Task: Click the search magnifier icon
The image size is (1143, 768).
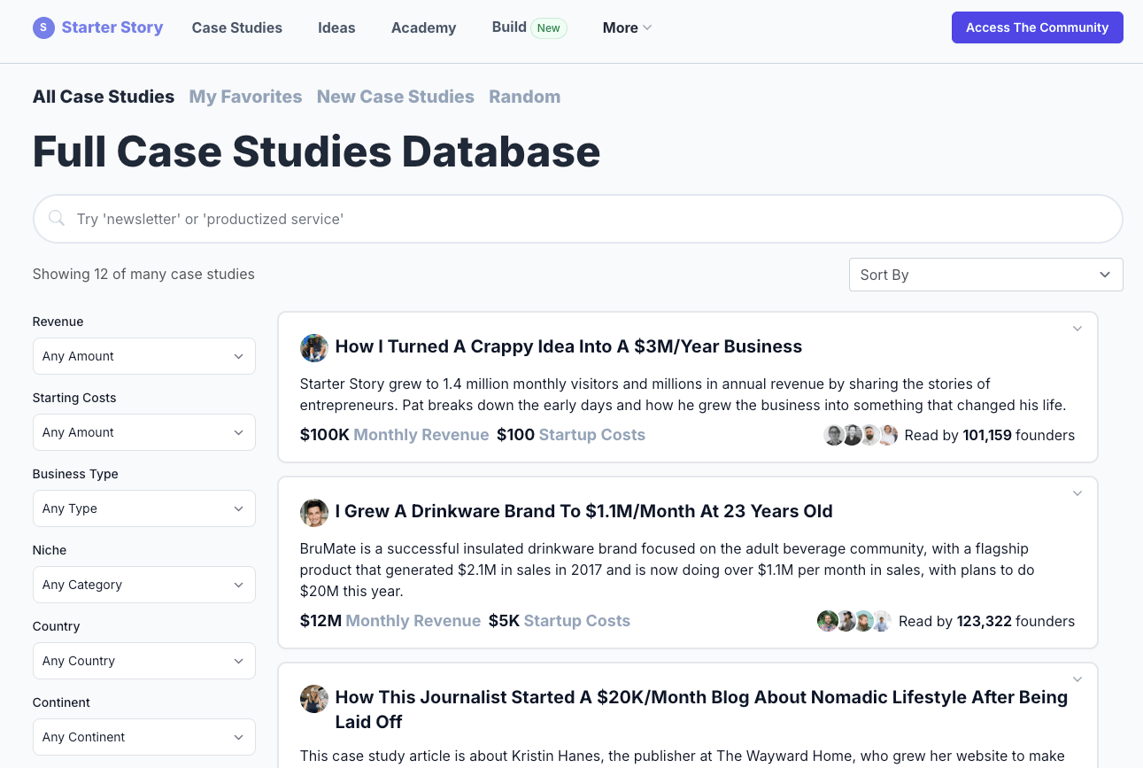Action: pos(56,219)
